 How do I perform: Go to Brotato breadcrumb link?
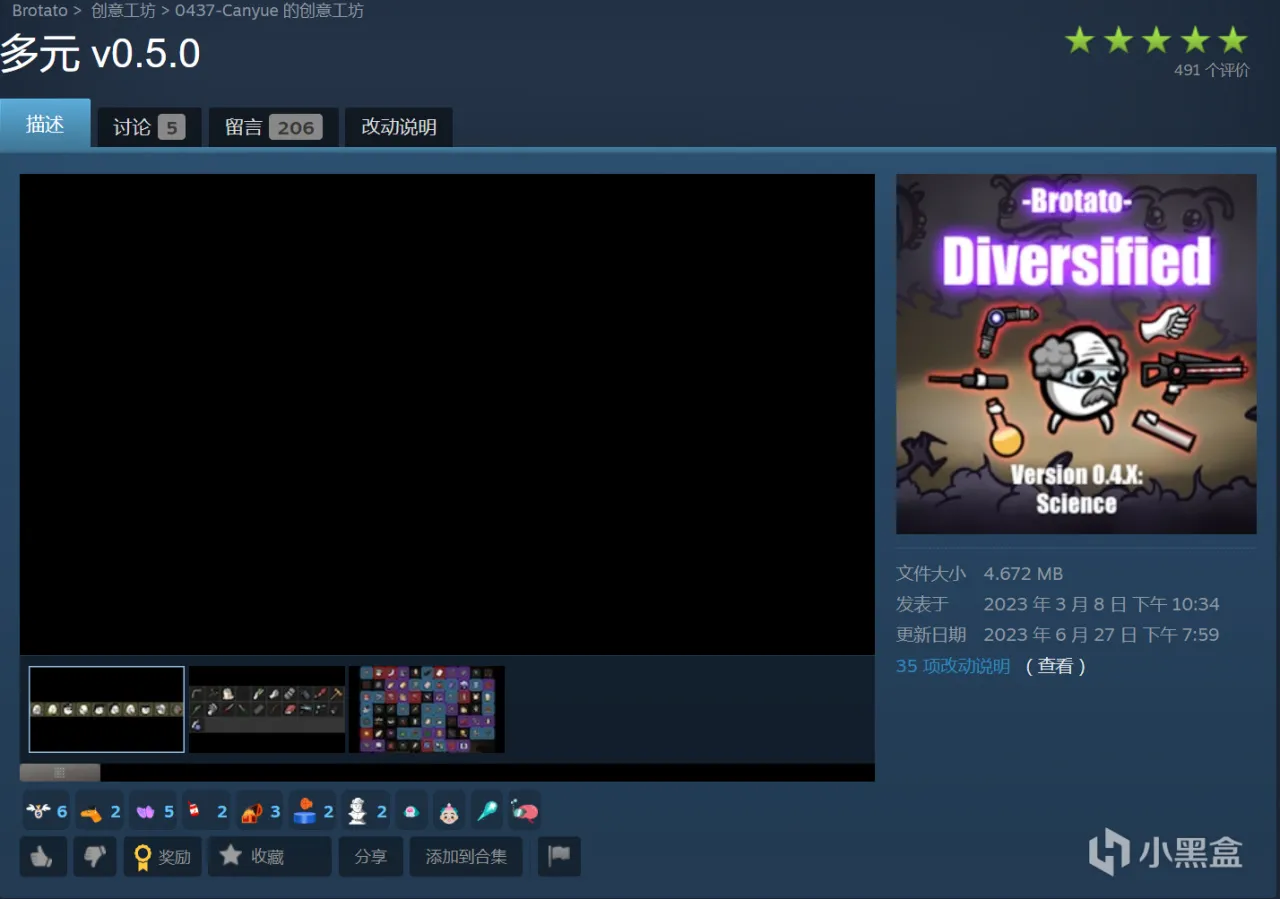(x=40, y=11)
